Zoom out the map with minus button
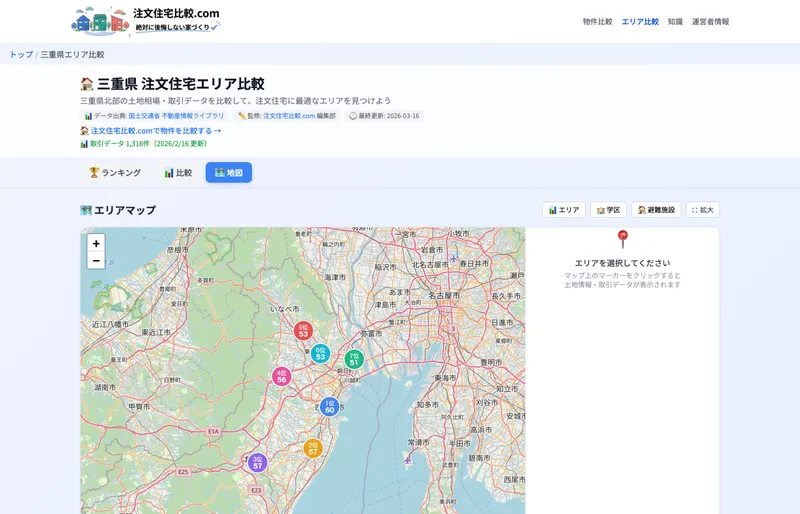Viewport: 800px width, 514px height. [x=96, y=261]
